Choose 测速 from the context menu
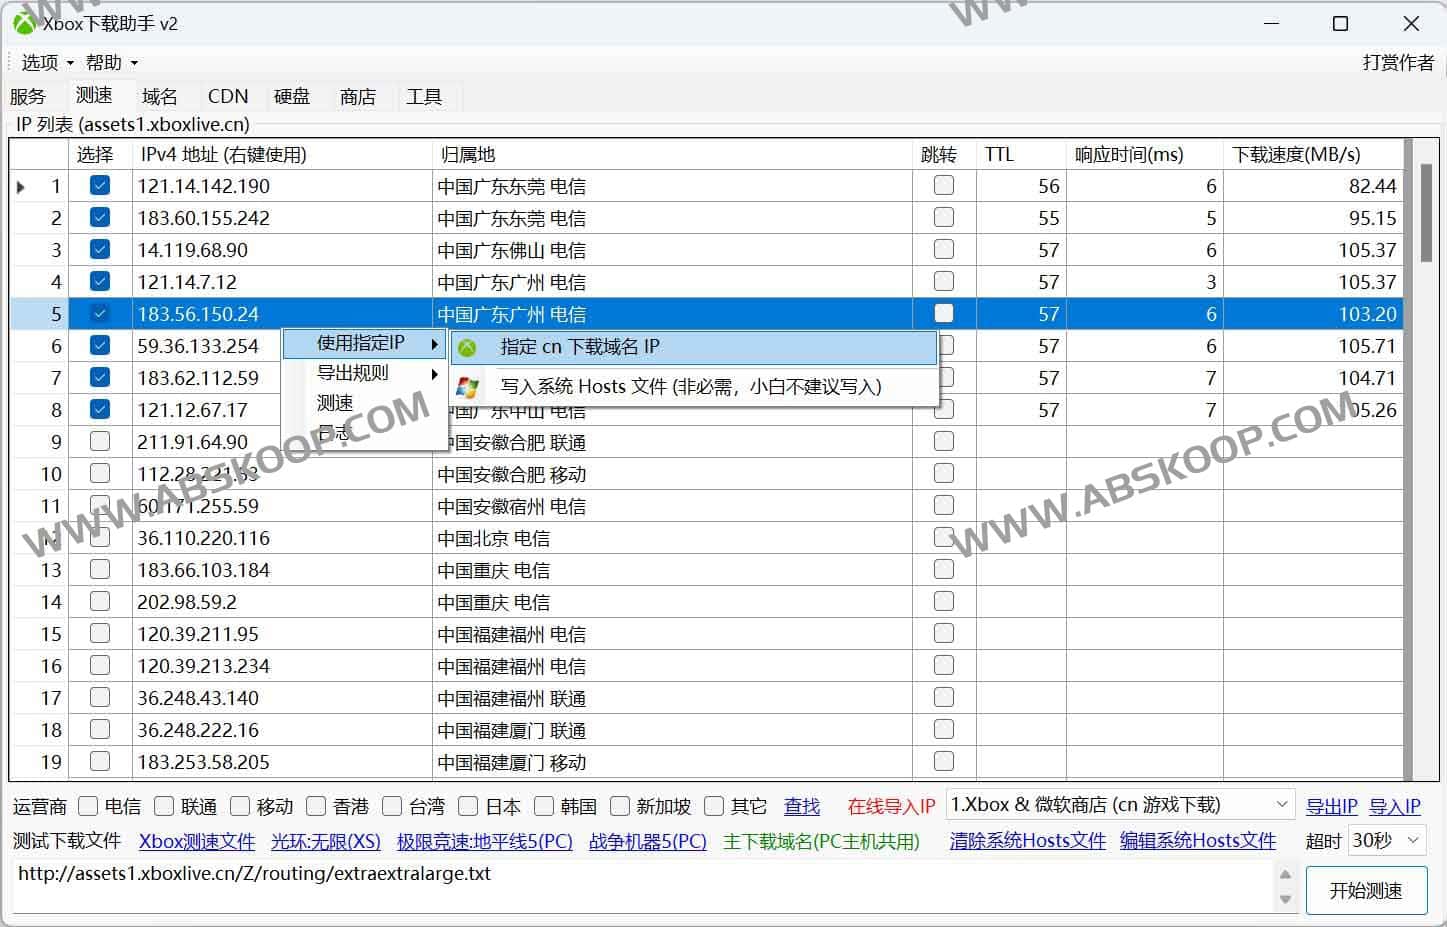This screenshot has height=927, width=1447. pyautogui.click(x=335, y=402)
